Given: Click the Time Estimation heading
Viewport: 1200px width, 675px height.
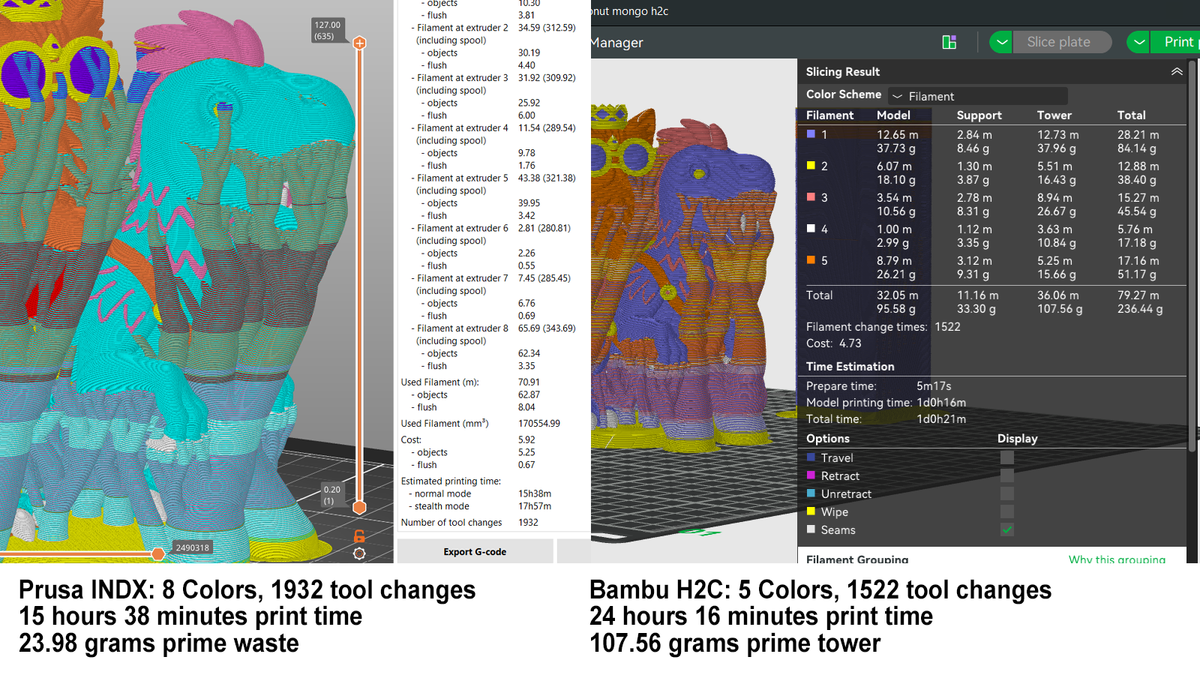Looking at the screenshot, I should coord(850,366).
